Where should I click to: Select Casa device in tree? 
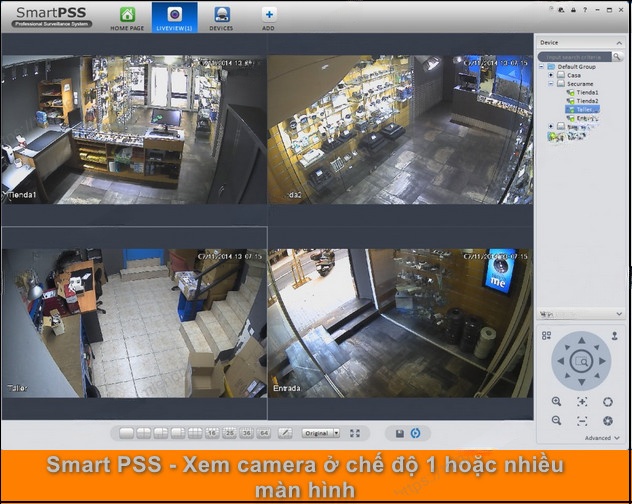coord(569,75)
